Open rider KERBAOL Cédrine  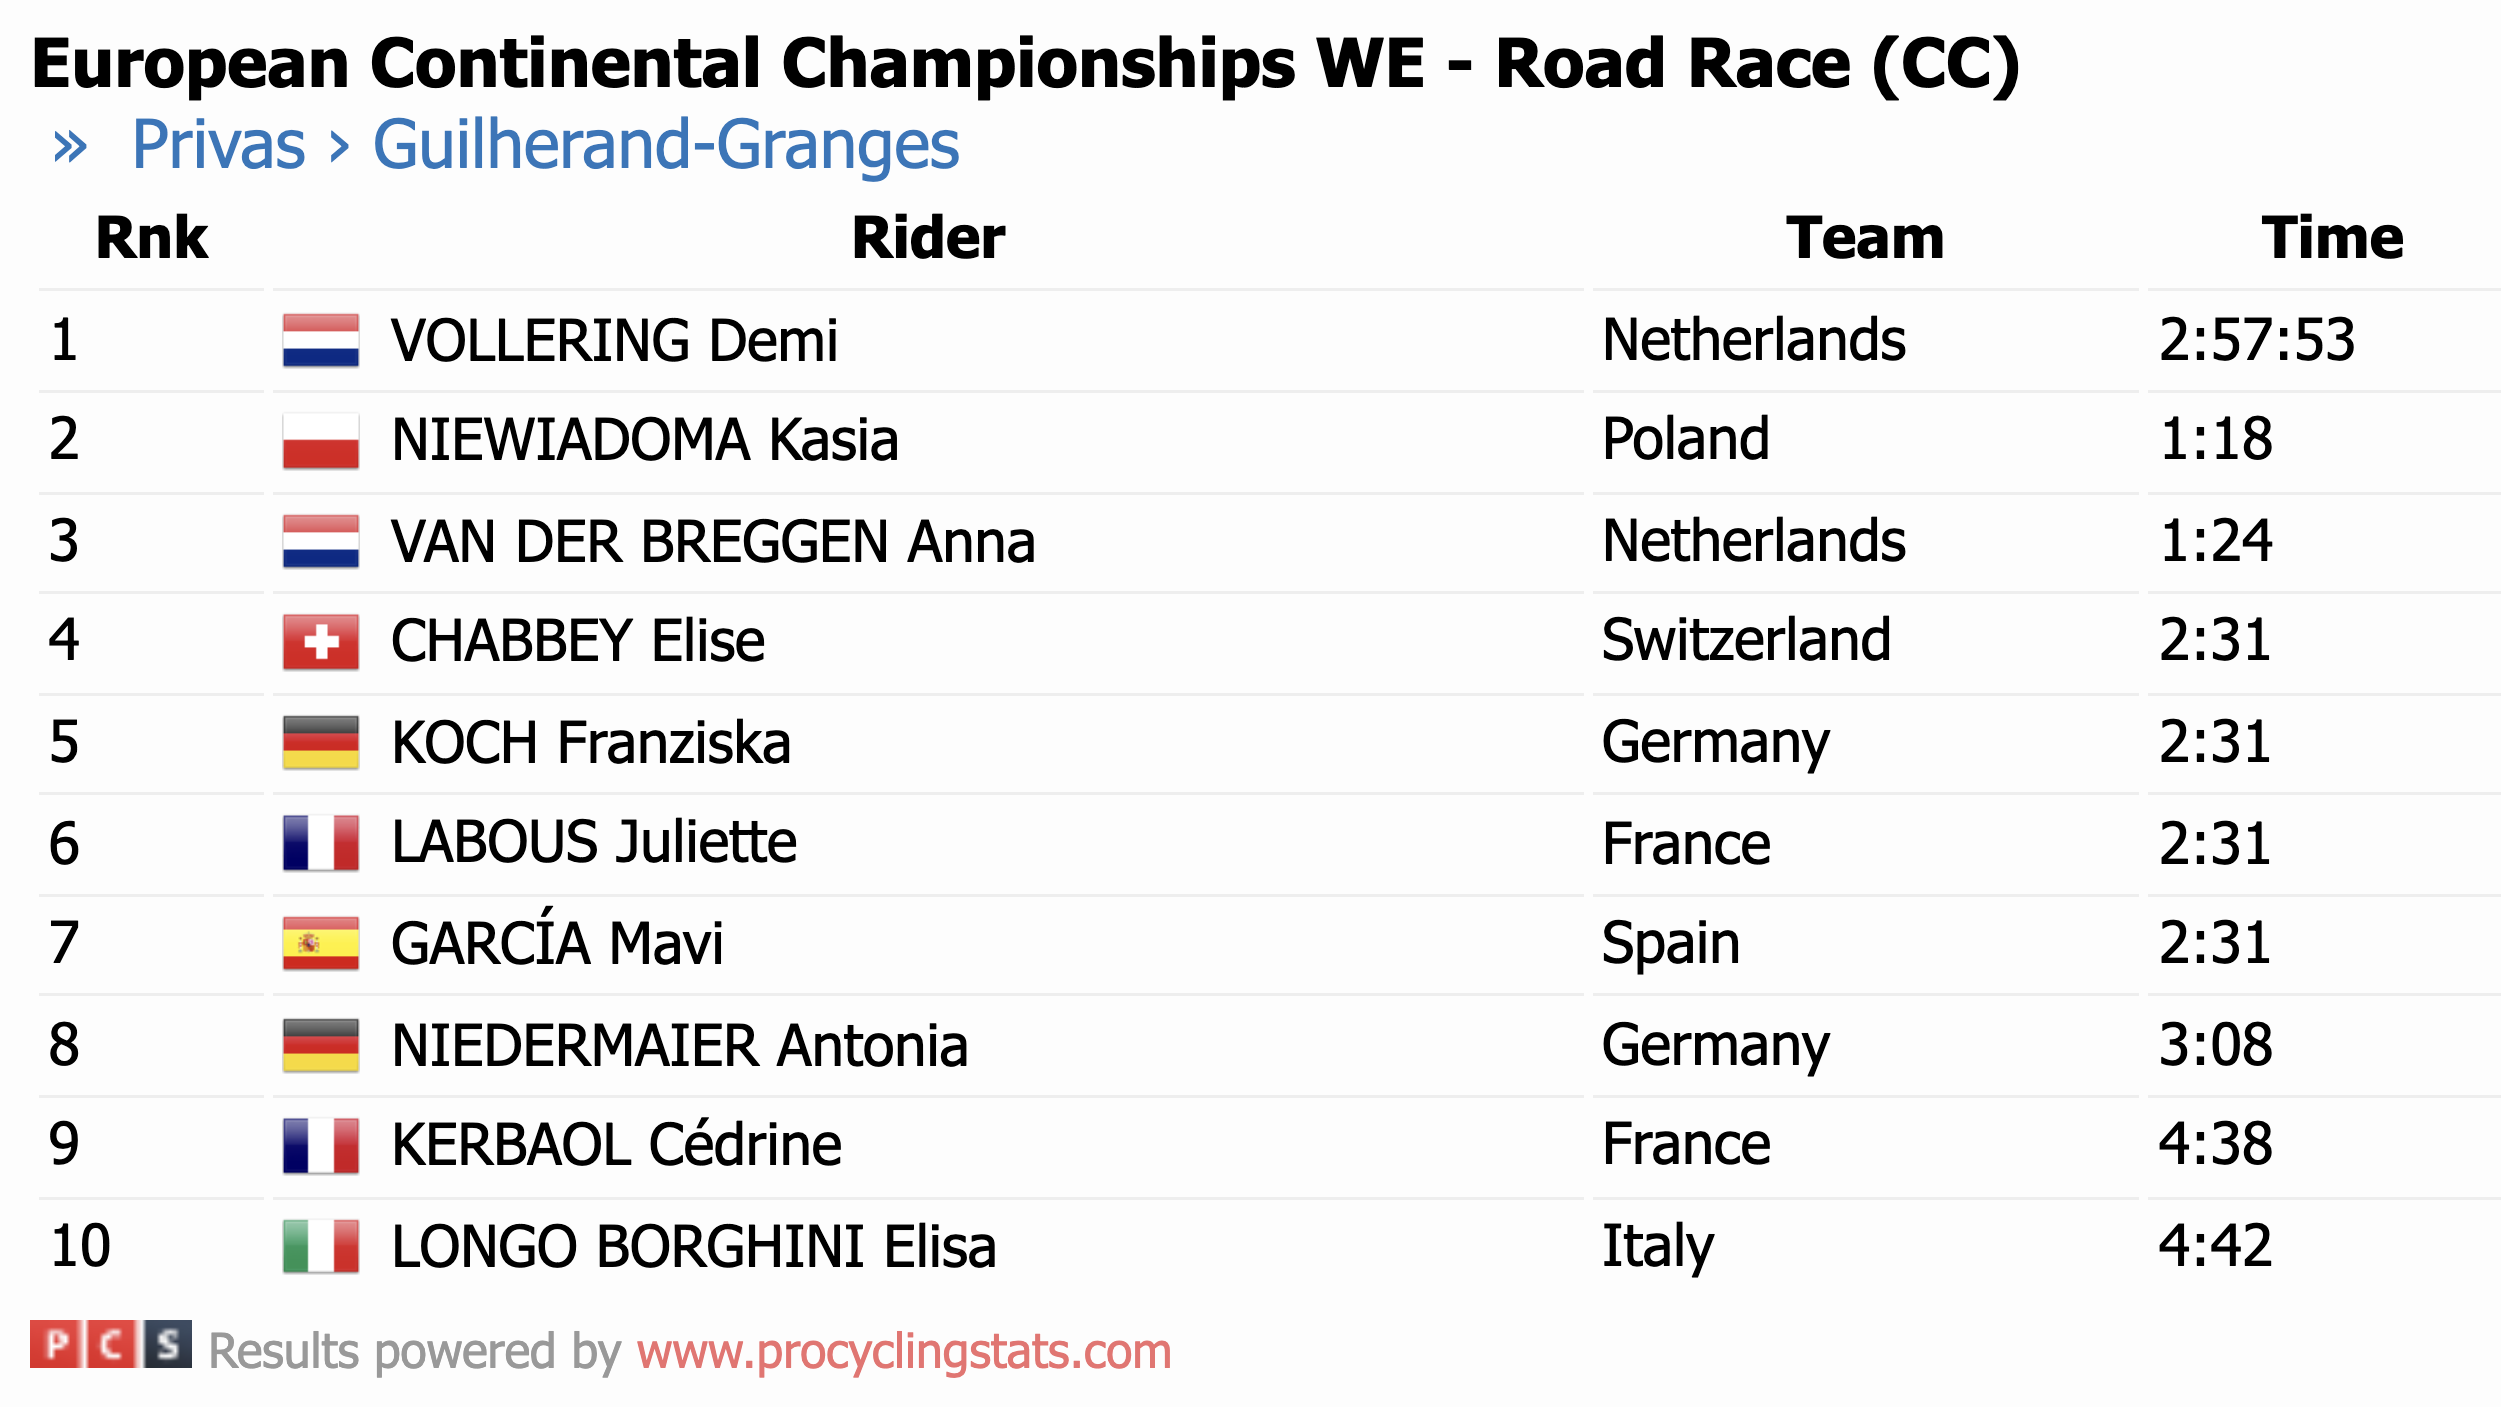[616, 1145]
